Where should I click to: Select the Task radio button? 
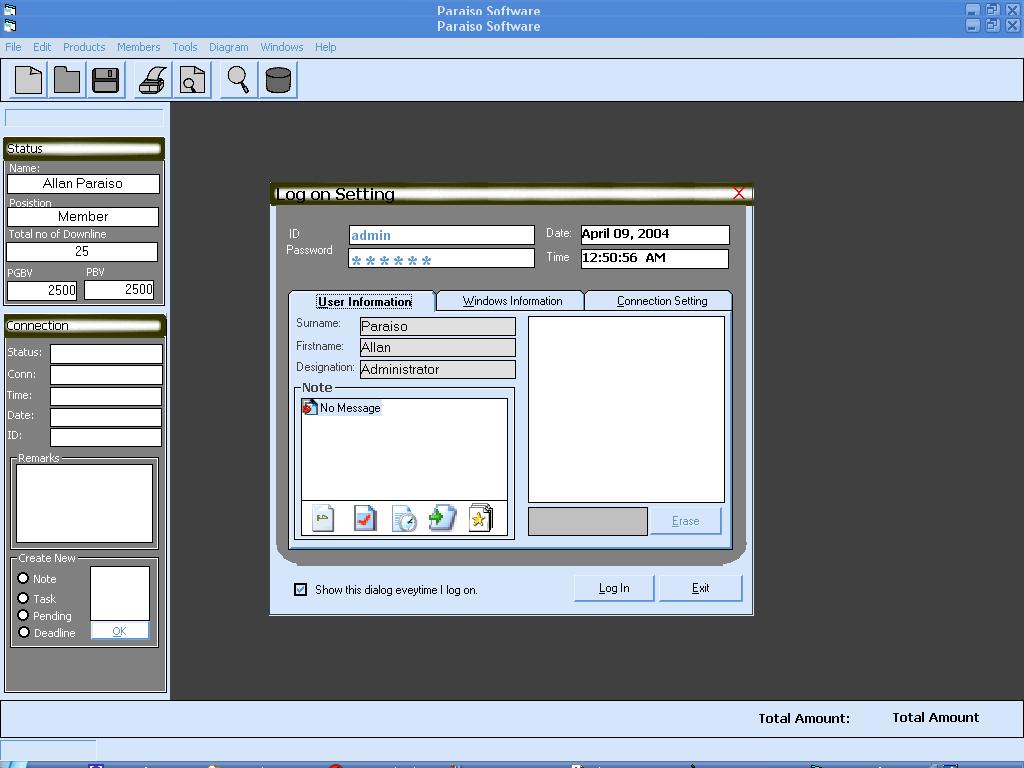pyautogui.click(x=24, y=598)
